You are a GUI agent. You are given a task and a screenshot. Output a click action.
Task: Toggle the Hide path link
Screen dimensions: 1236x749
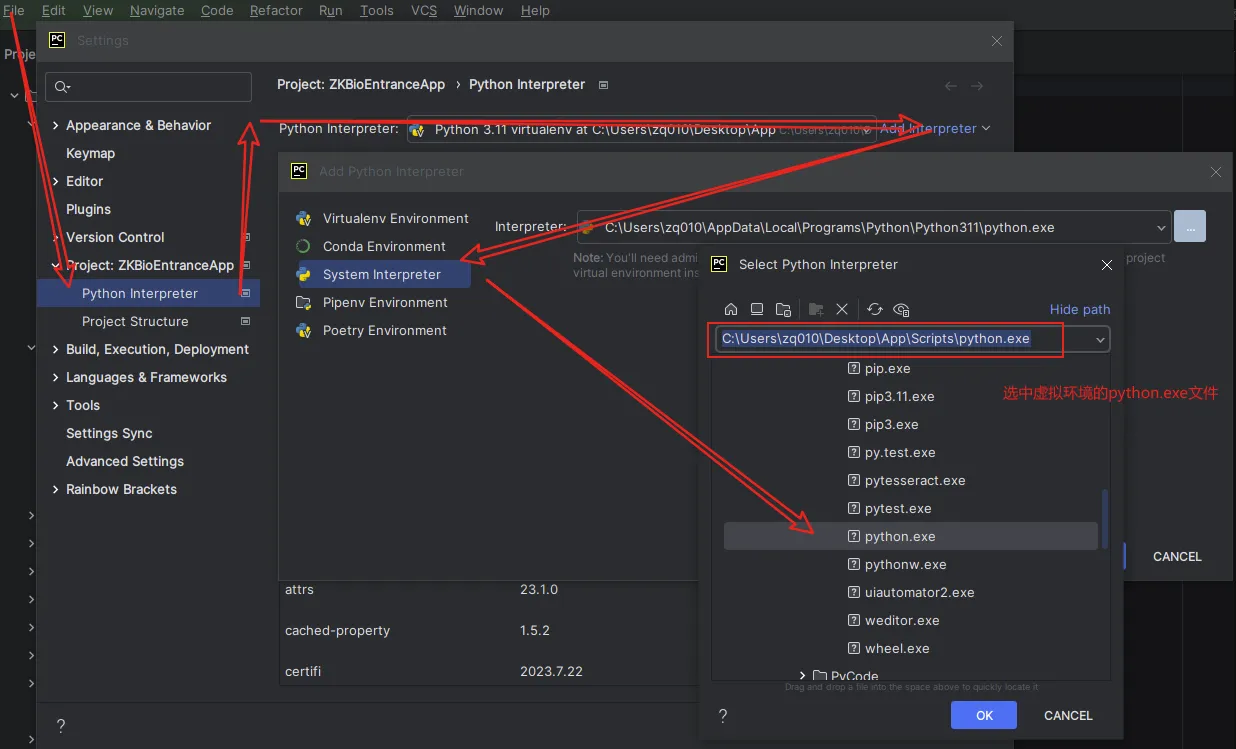(1079, 310)
